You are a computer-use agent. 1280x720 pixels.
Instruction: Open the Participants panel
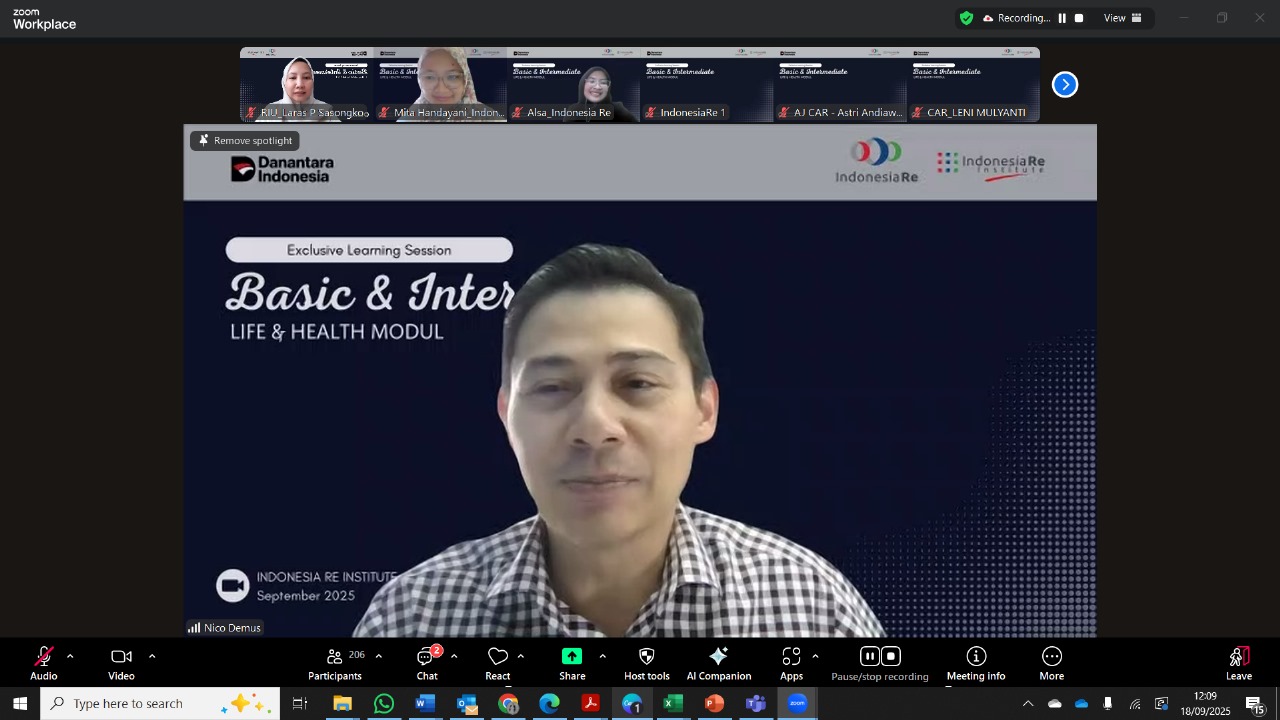tap(335, 664)
